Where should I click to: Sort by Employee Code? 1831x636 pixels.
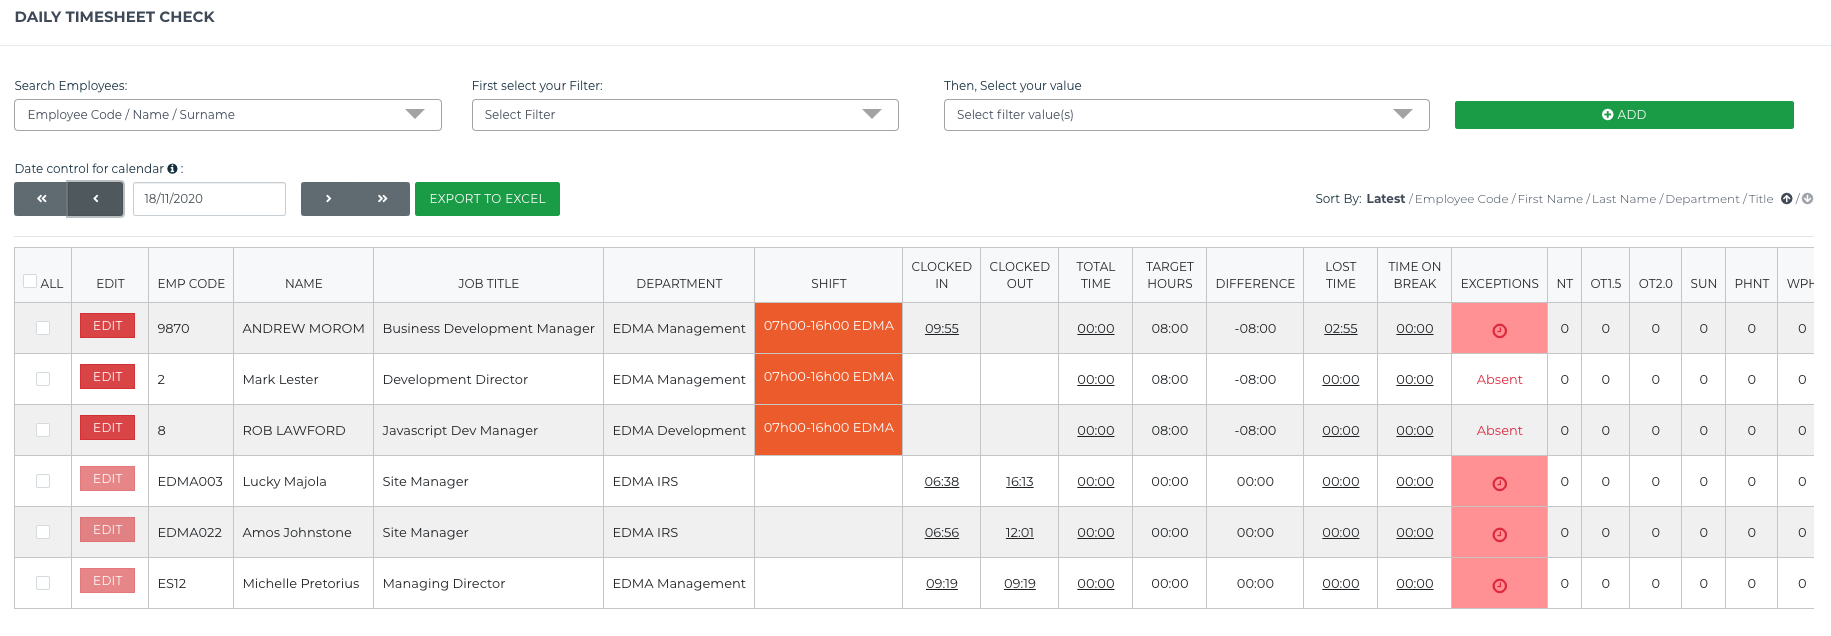coord(1461,199)
